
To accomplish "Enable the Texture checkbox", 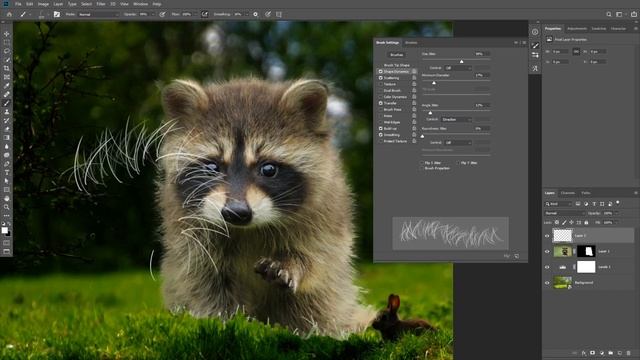I will pyautogui.click(x=380, y=84).
